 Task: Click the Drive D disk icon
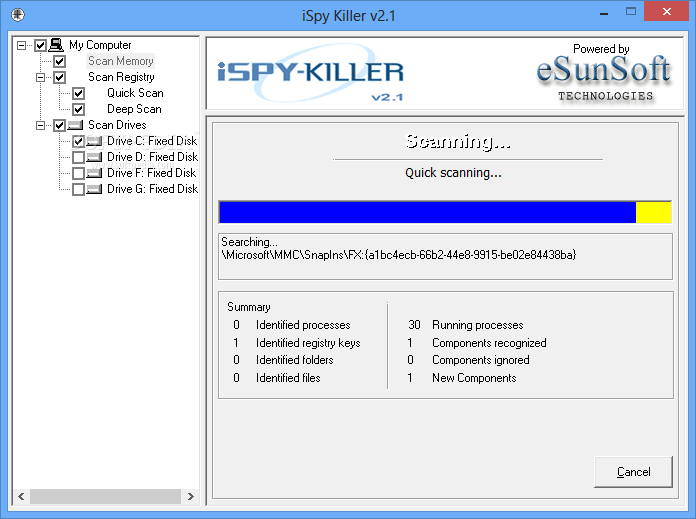94,157
